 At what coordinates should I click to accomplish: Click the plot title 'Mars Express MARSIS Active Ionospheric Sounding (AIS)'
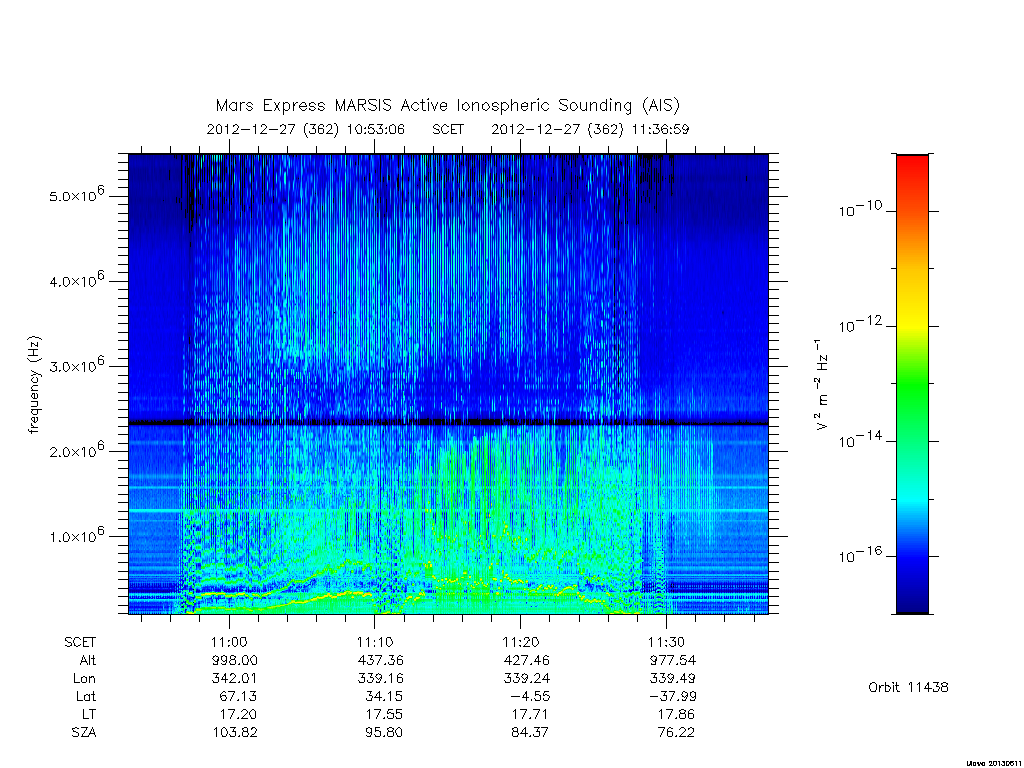(x=447, y=105)
